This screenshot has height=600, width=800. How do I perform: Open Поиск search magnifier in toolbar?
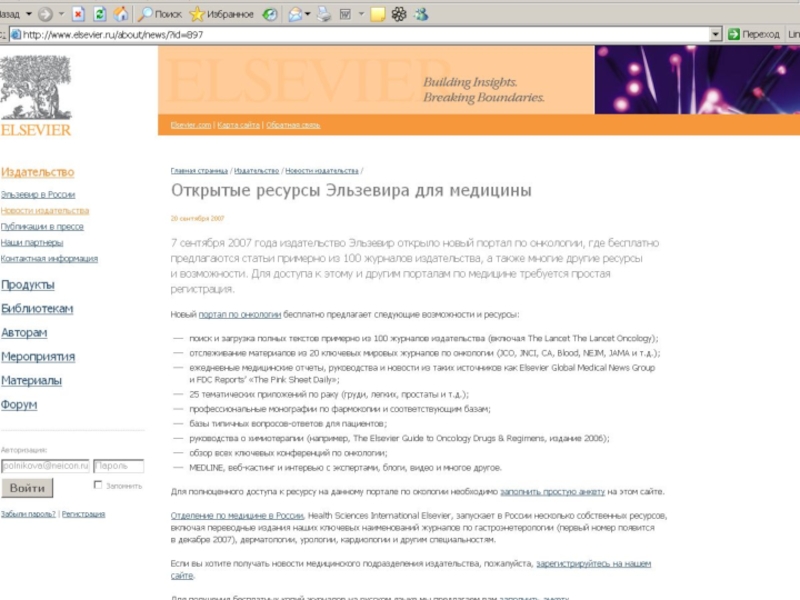[160, 14]
